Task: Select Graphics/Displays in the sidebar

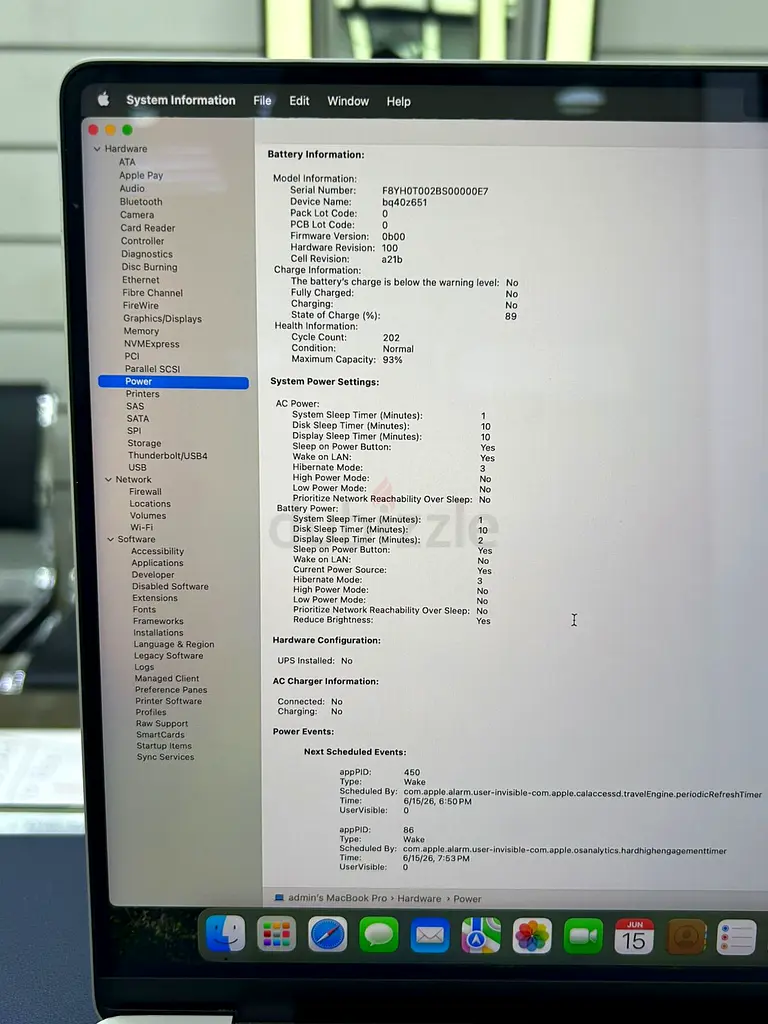Action: click(x=163, y=319)
